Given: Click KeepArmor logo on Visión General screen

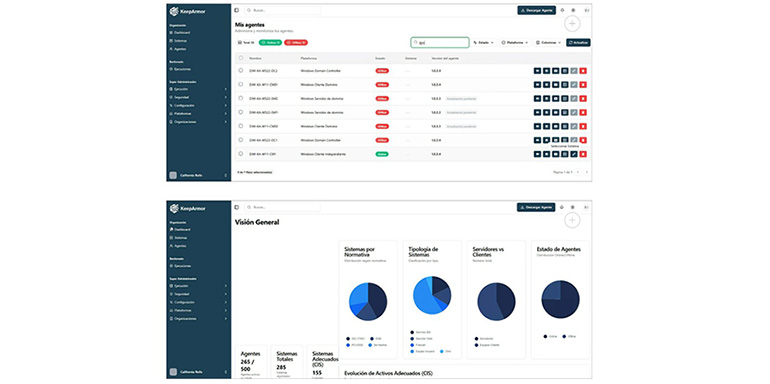Looking at the screenshot, I should pyautogui.click(x=188, y=208).
